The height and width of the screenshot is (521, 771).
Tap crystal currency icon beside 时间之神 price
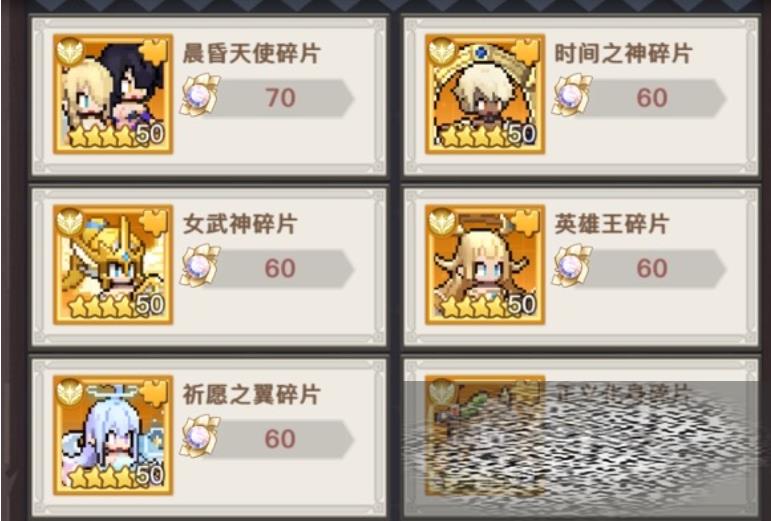572,95
